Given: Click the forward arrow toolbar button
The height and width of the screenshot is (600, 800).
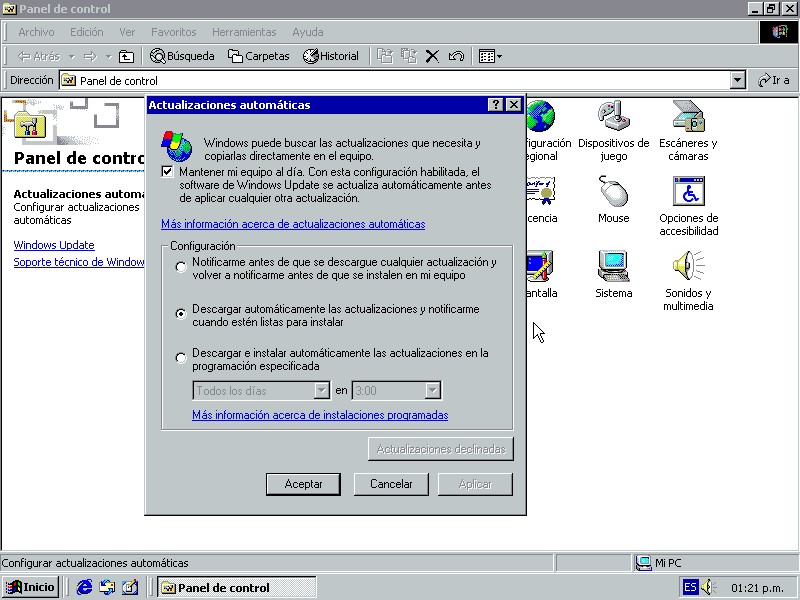Looking at the screenshot, I should 90,56.
